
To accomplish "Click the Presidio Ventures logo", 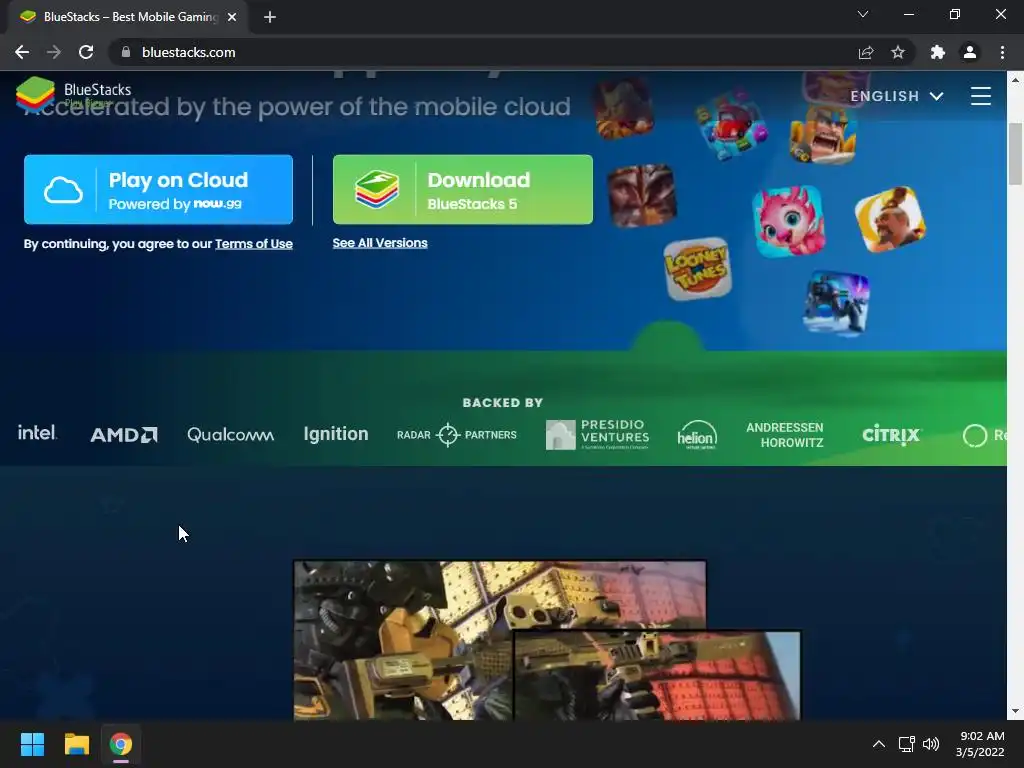I will [x=597, y=434].
